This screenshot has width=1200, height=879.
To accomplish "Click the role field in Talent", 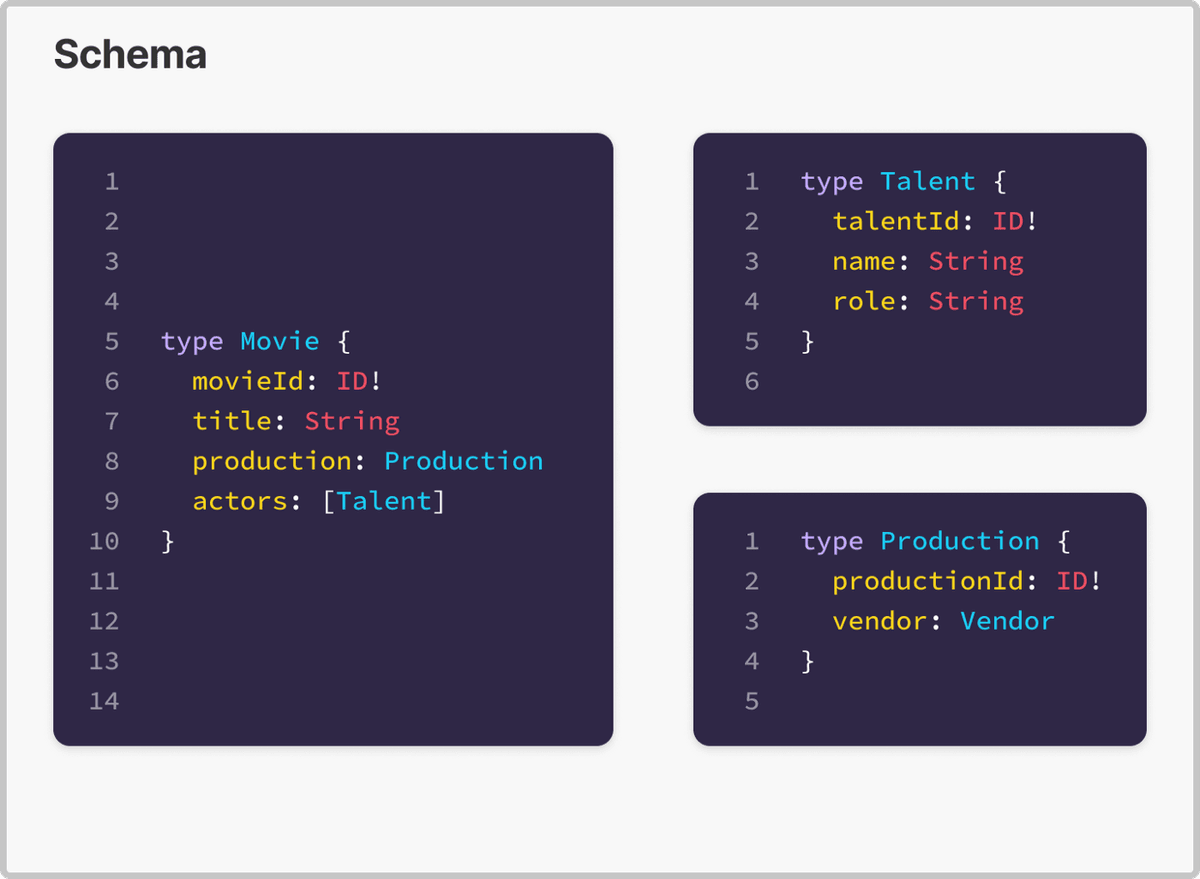I will point(864,301).
